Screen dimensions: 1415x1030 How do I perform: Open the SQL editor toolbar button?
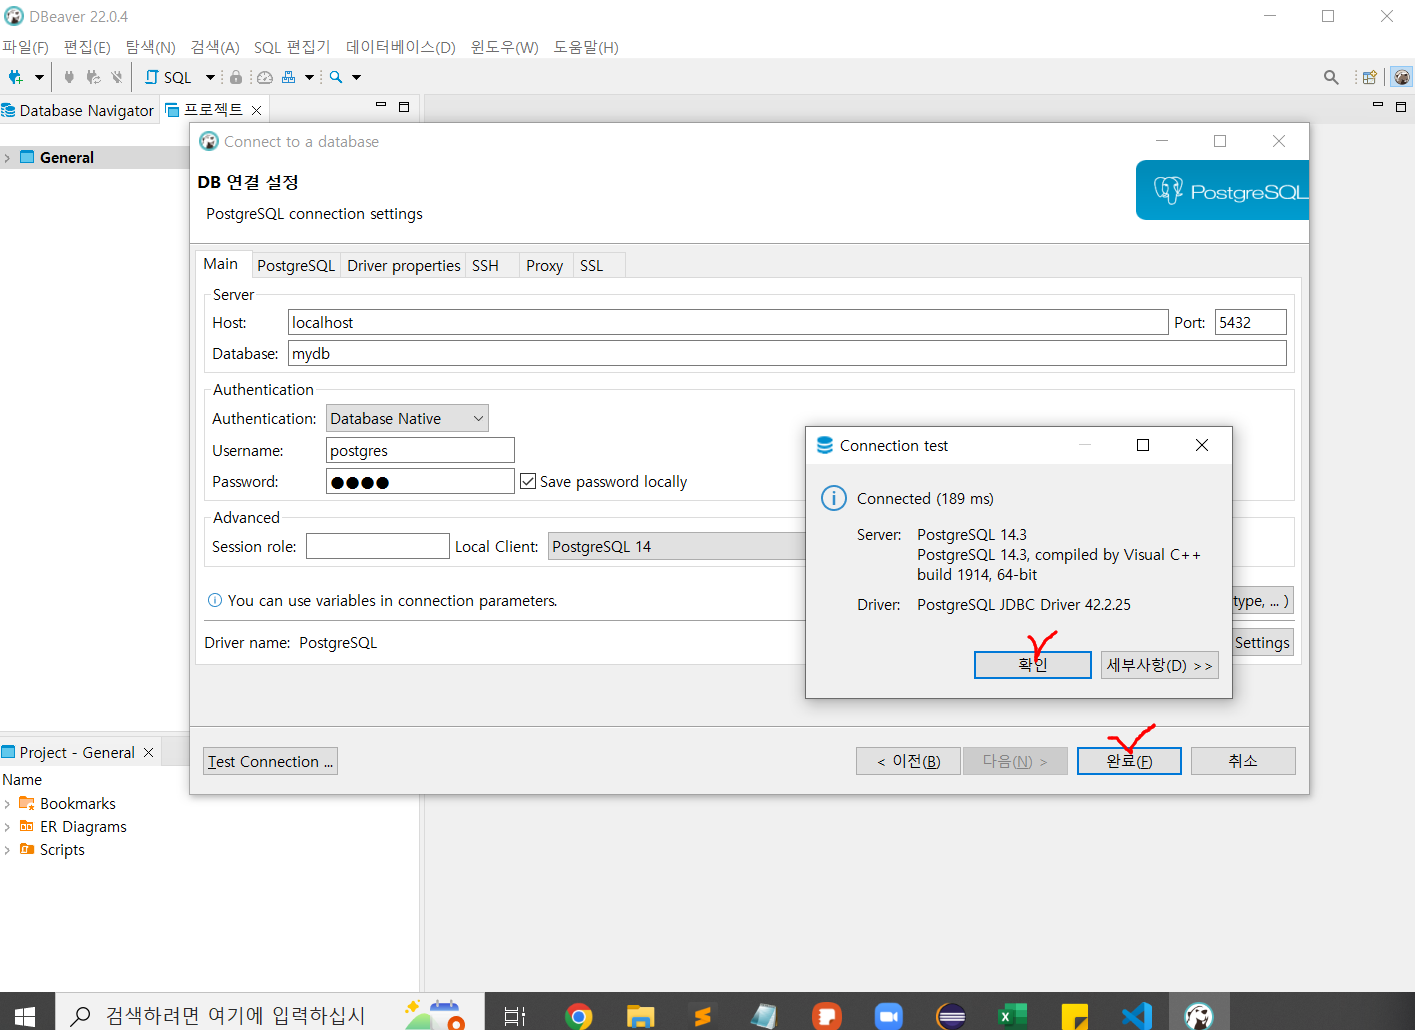[168, 77]
